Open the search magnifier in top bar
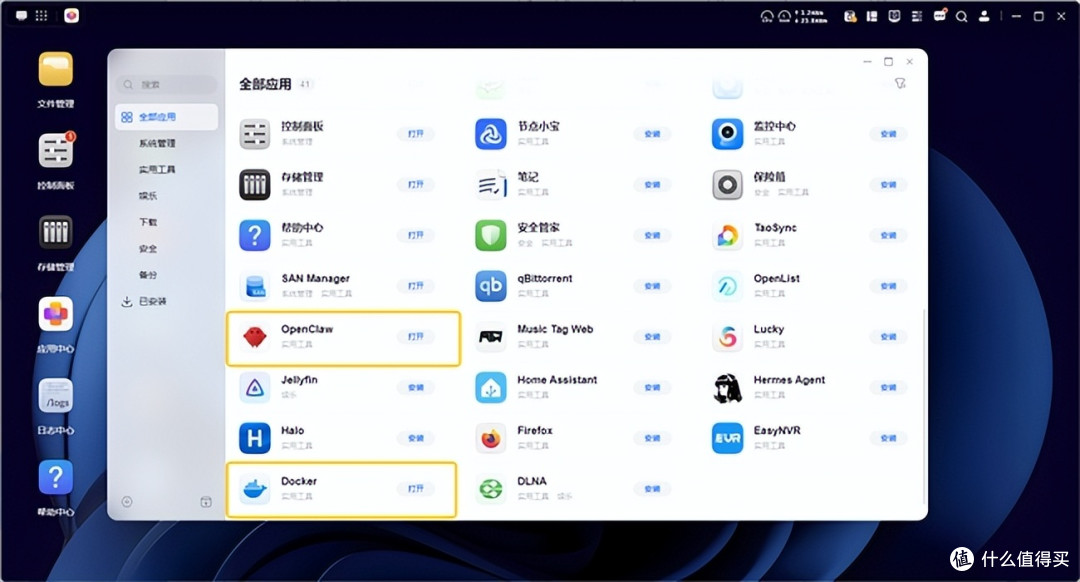 coord(962,17)
